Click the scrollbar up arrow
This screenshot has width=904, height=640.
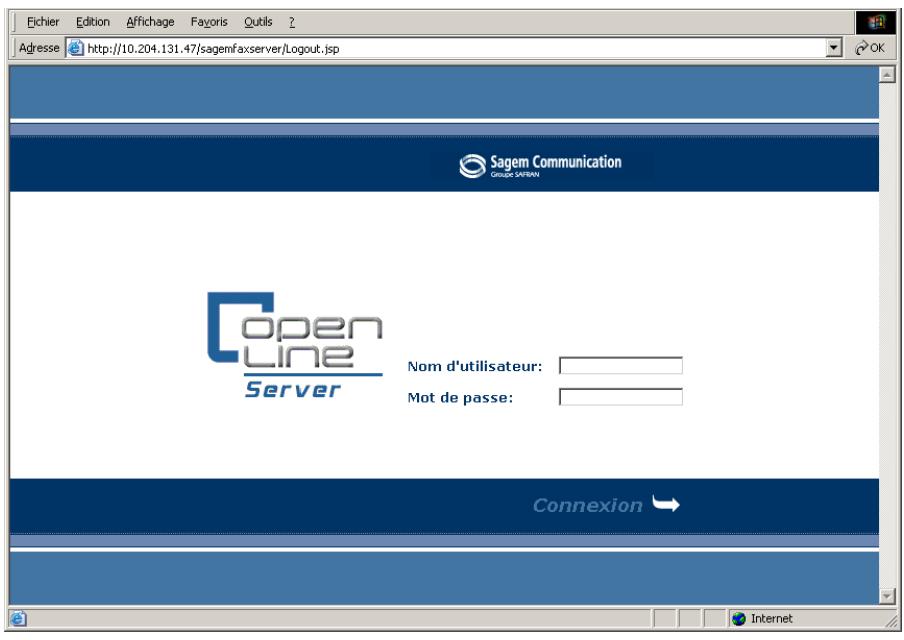(887, 74)
